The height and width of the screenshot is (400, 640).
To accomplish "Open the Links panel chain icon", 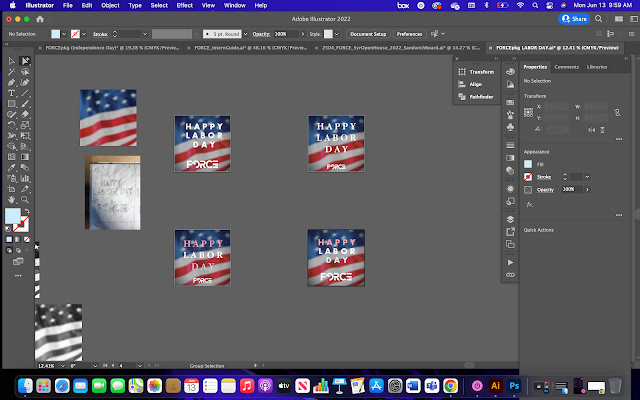I will 510,275.
